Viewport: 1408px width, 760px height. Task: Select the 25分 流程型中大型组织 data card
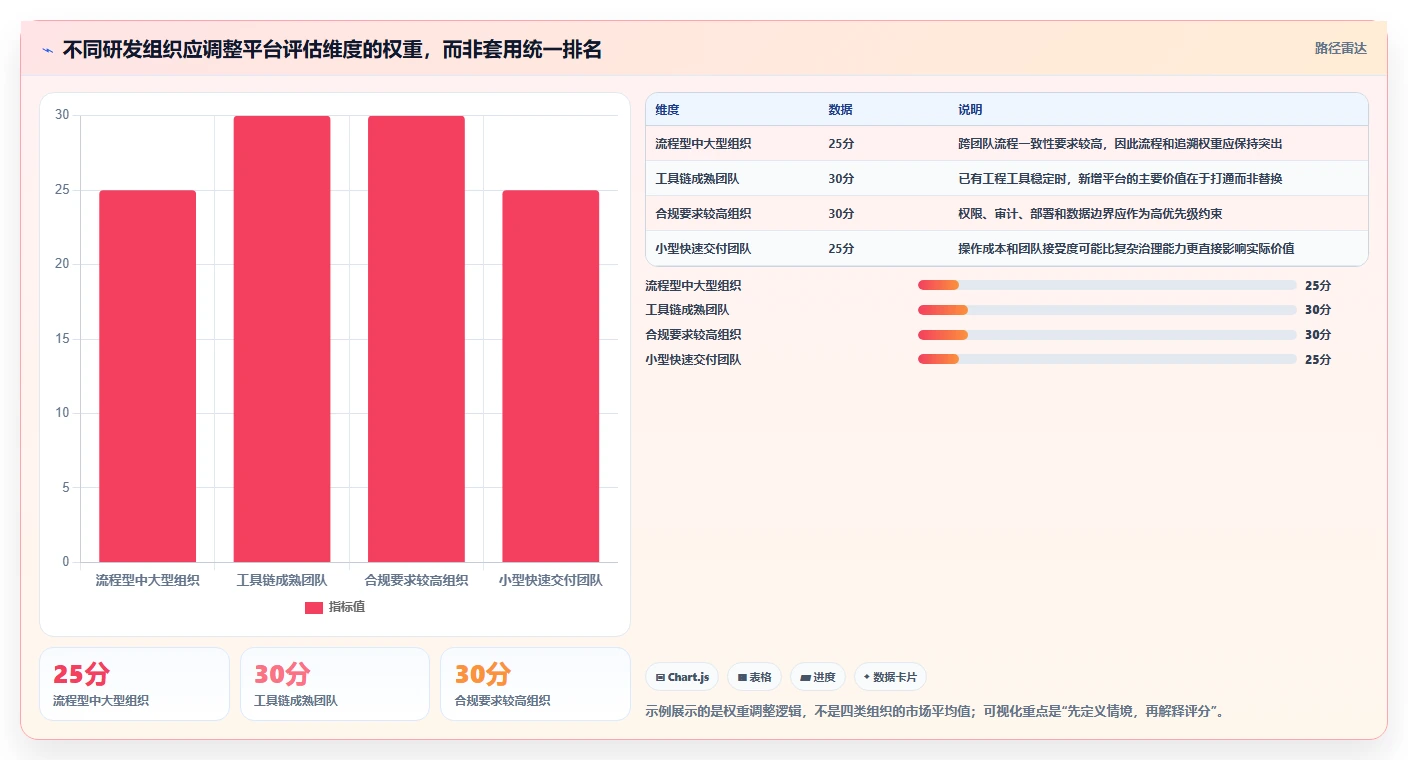(134, 684)
